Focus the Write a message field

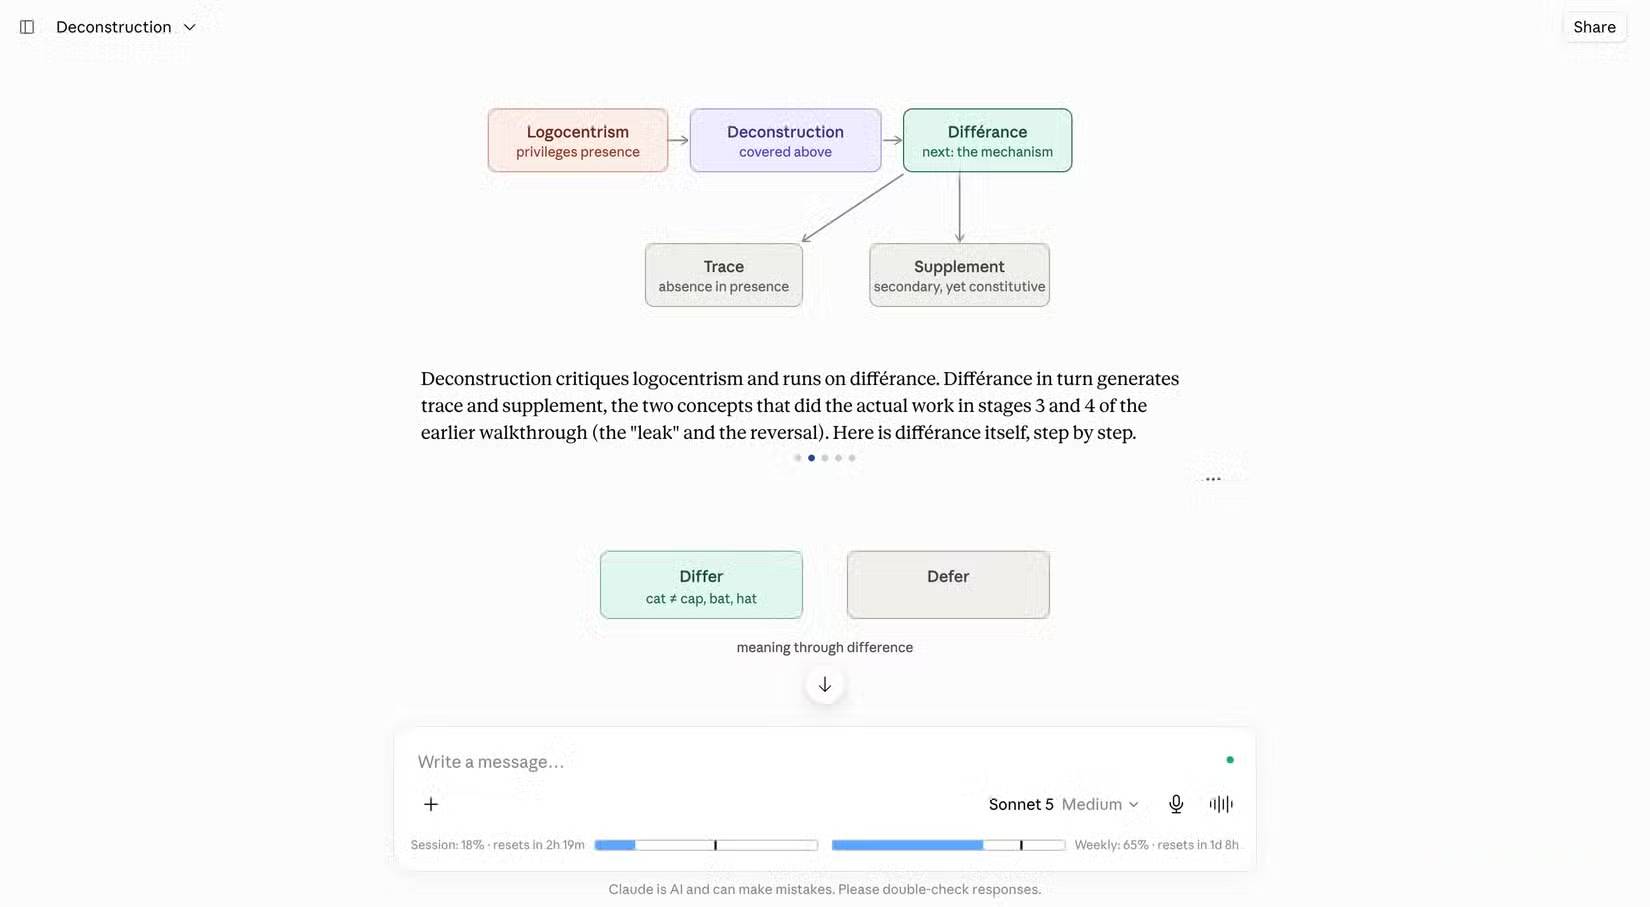point(815,762)
